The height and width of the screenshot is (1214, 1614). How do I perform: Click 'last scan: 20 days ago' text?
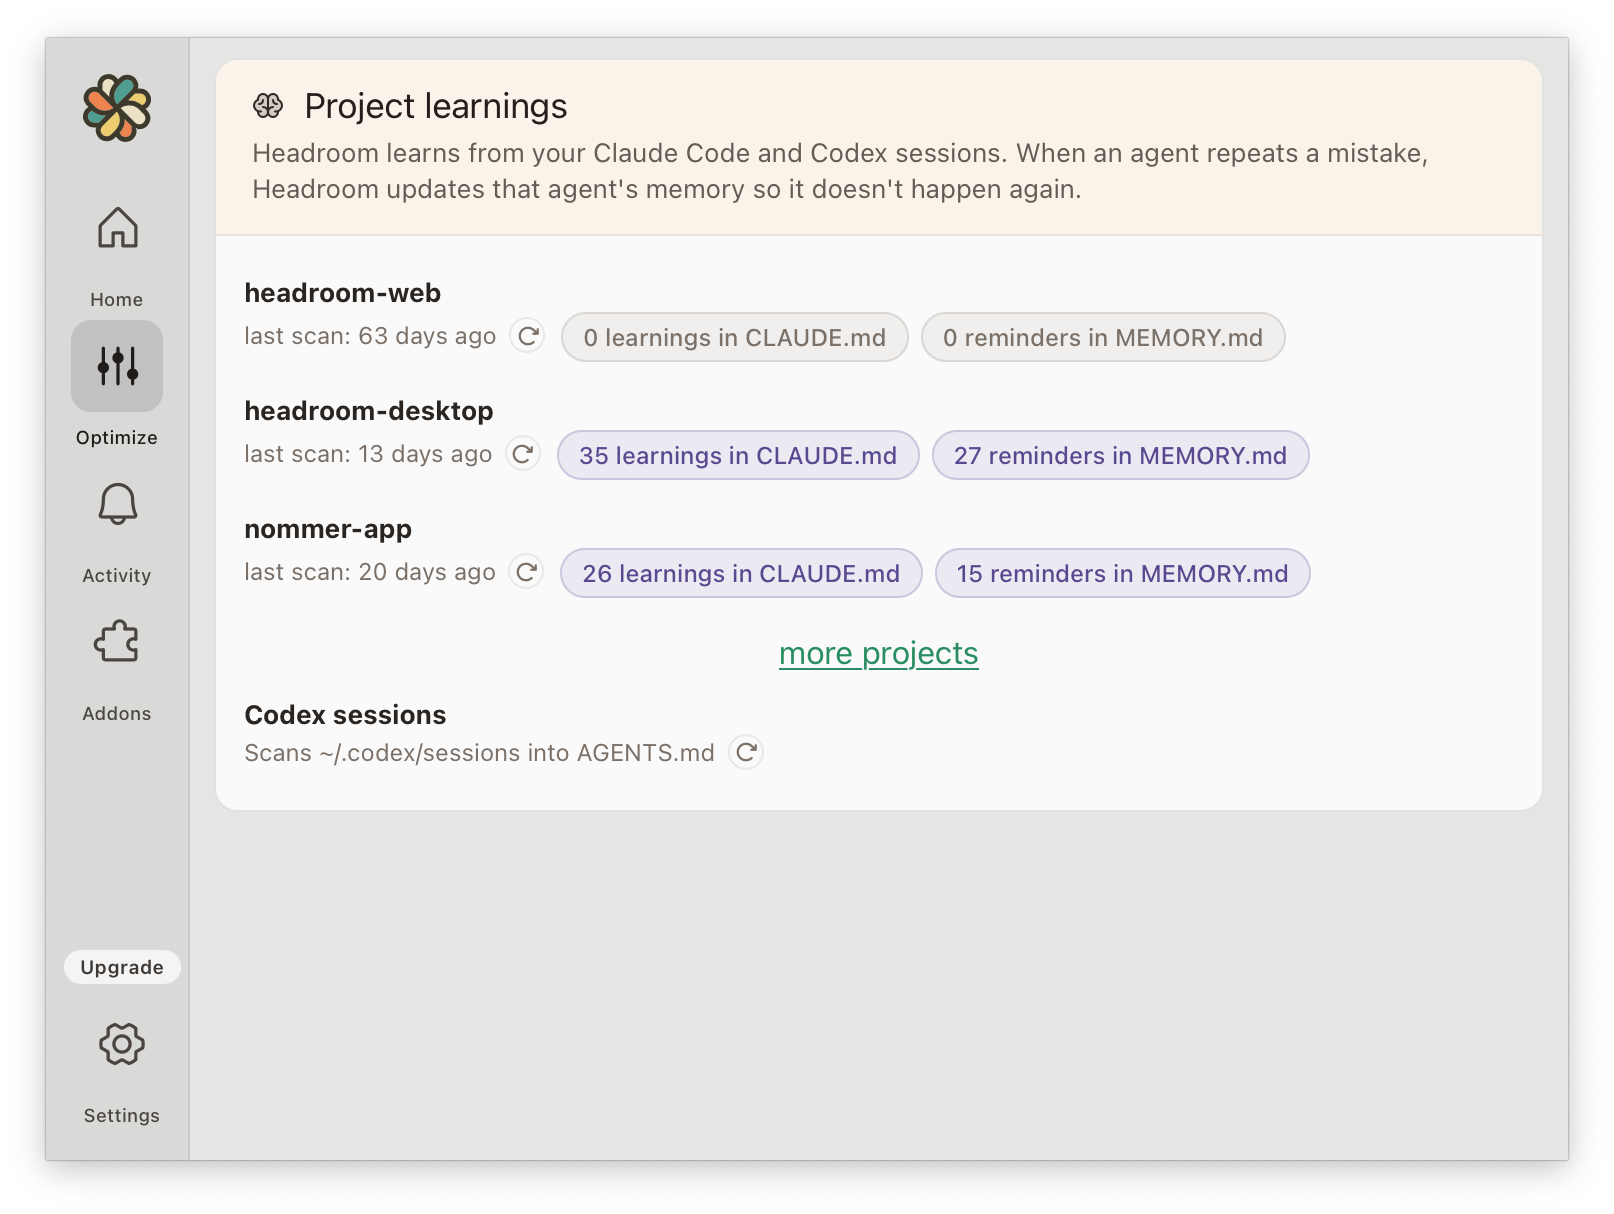[x=370, y=572]
